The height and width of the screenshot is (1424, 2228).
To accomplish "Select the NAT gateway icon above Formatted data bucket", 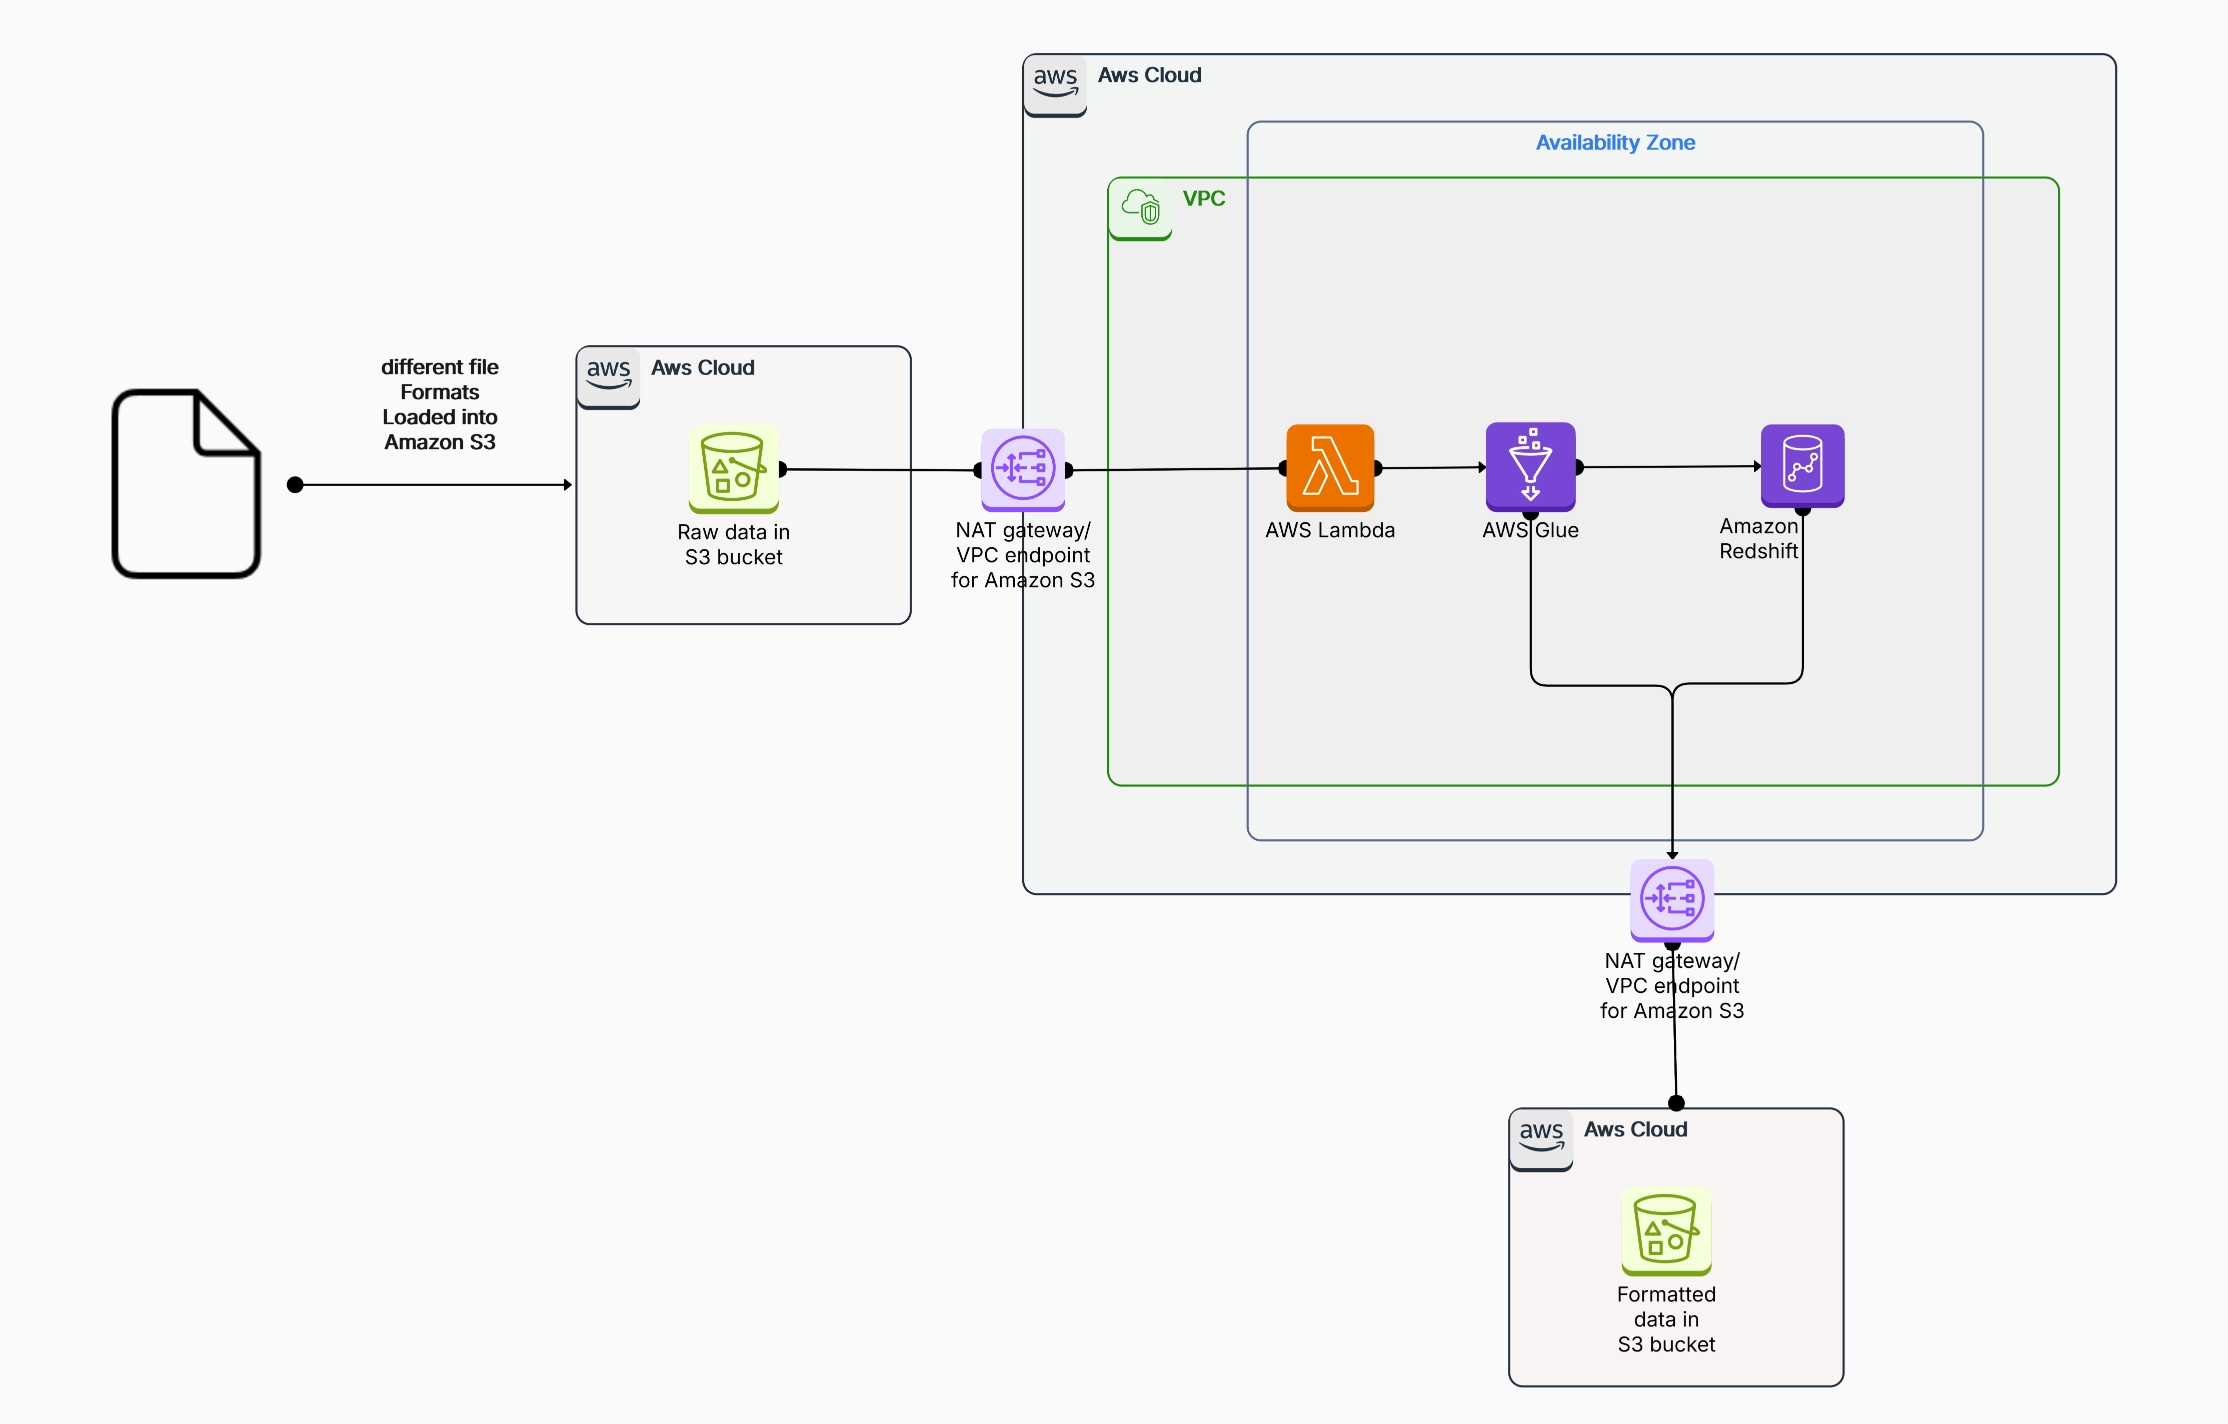I will 1672,900.
